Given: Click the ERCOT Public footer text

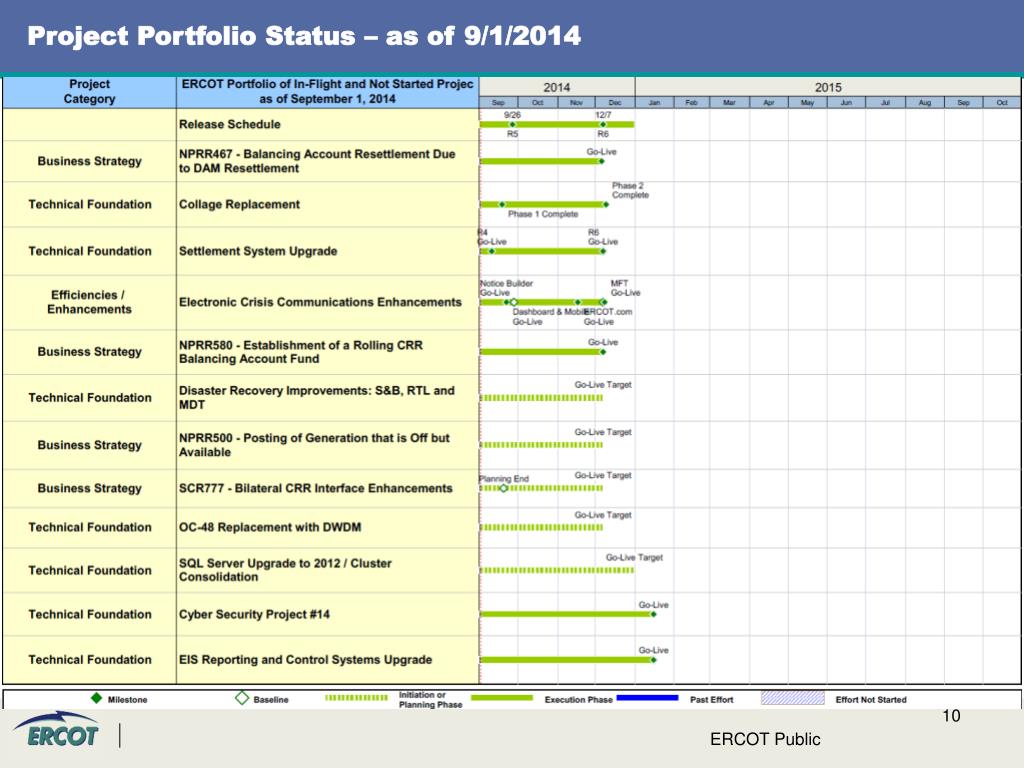Looking at the screenshot, I should (765, 739).
